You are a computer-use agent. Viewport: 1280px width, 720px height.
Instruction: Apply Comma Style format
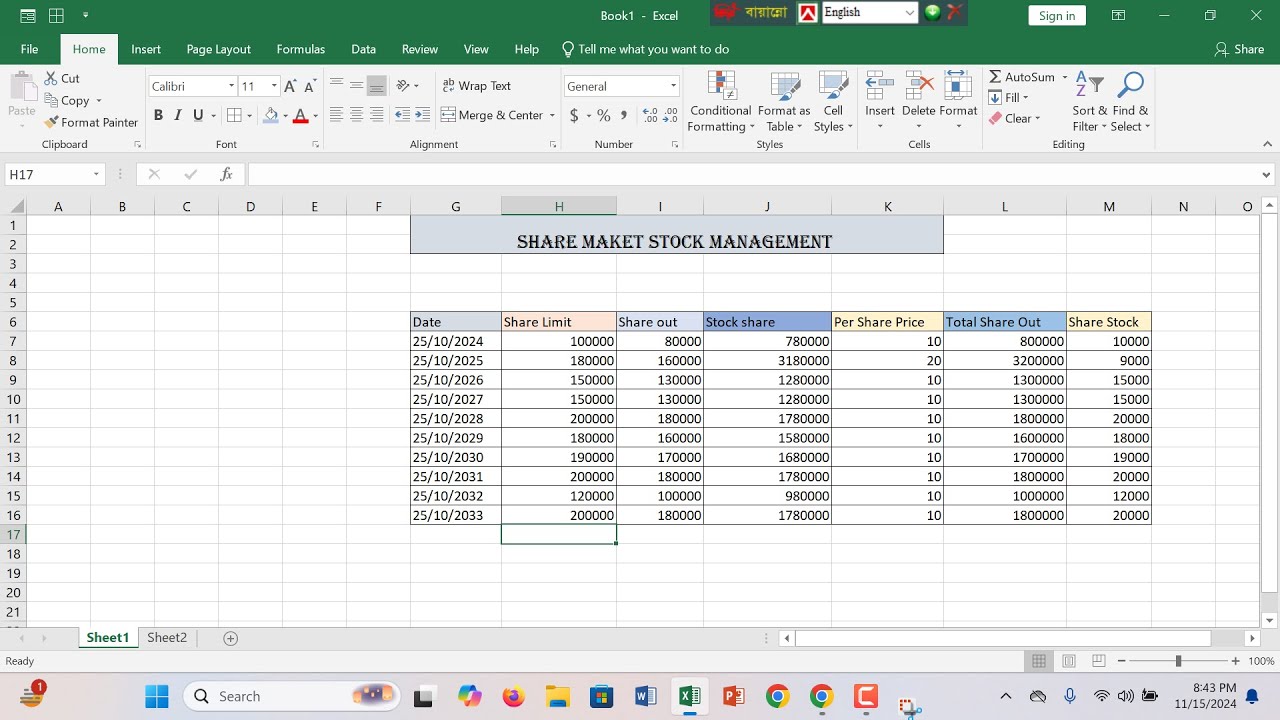pyautogui.click(x=624, y=115)
